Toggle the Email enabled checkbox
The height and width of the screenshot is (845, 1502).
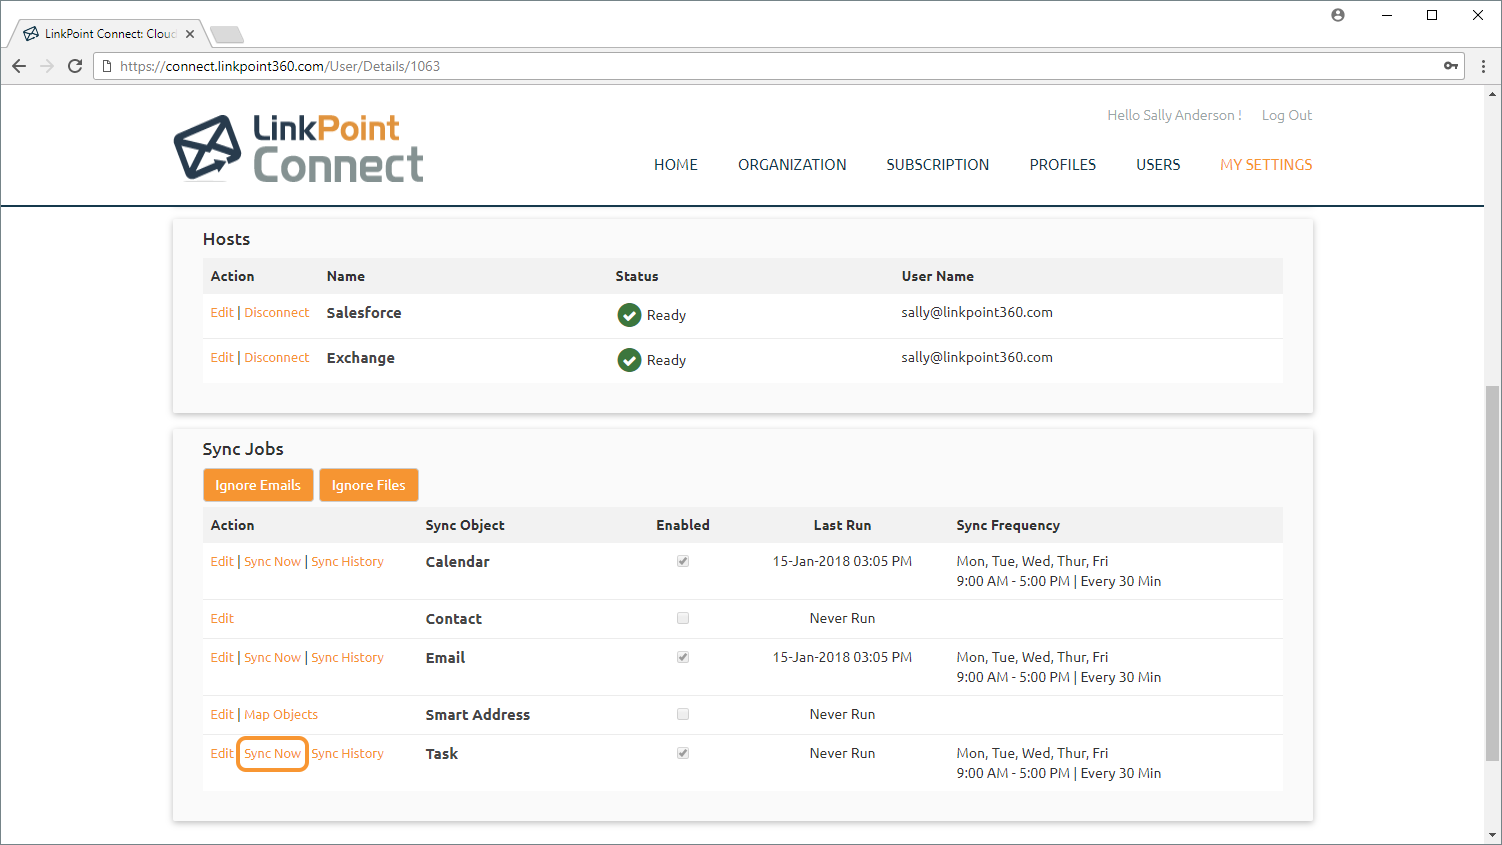683,657
